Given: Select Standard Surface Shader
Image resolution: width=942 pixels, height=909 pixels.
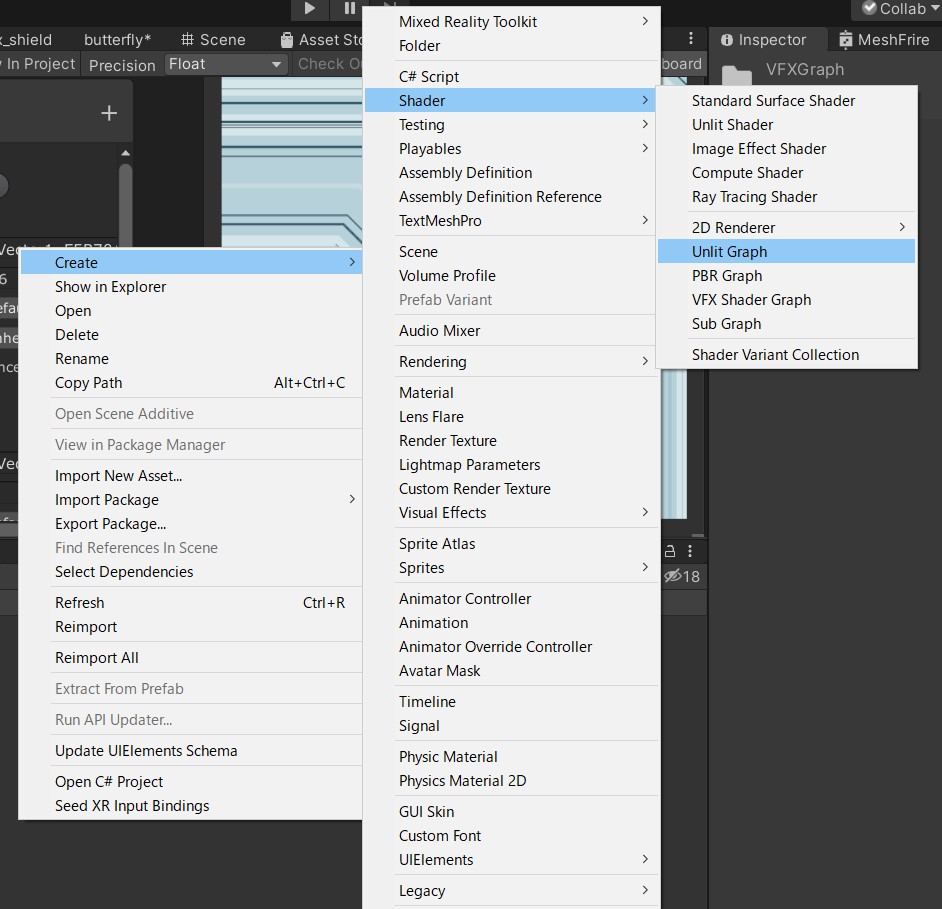Looking at the screenshot, I should point(786,100).
